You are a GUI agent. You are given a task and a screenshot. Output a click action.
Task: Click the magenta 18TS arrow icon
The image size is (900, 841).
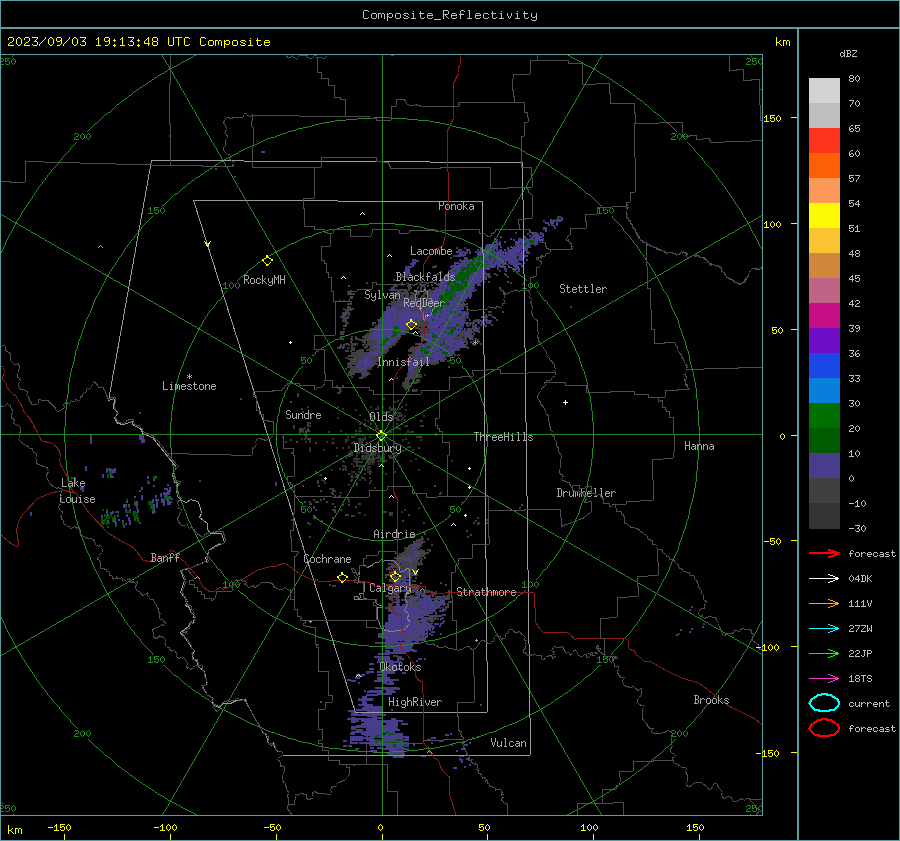point(824,679)
